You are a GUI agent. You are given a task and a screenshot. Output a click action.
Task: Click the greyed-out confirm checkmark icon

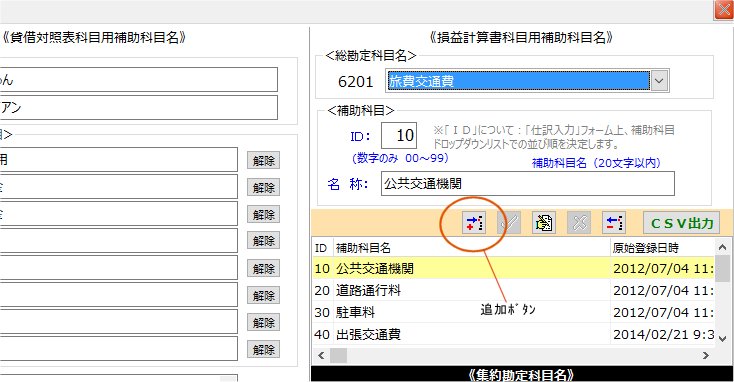[509, 223]
